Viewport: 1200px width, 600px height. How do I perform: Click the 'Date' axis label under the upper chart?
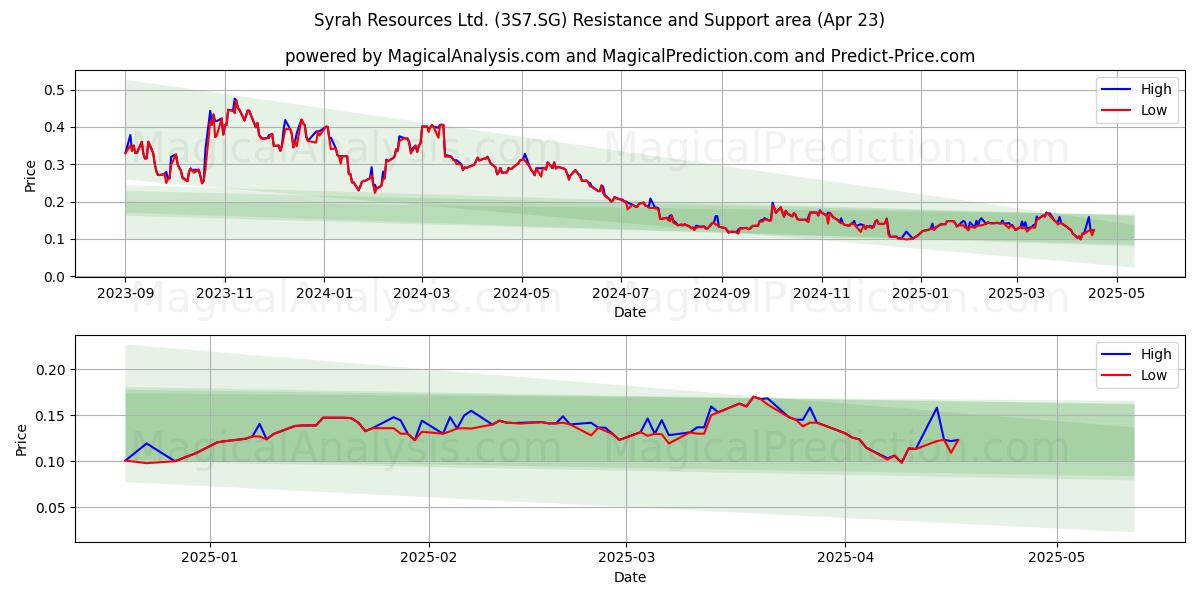coord(630,312)
